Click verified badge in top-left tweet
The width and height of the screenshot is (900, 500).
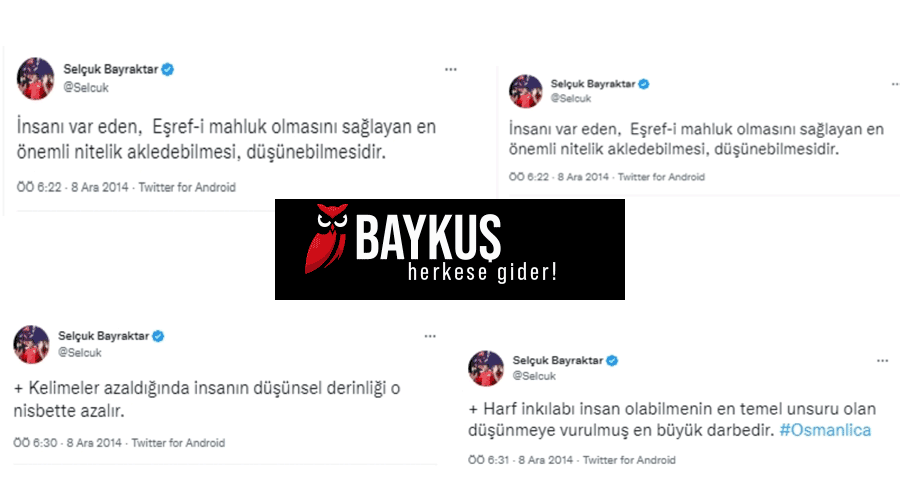pyautogui.click(x=168, y=69)
